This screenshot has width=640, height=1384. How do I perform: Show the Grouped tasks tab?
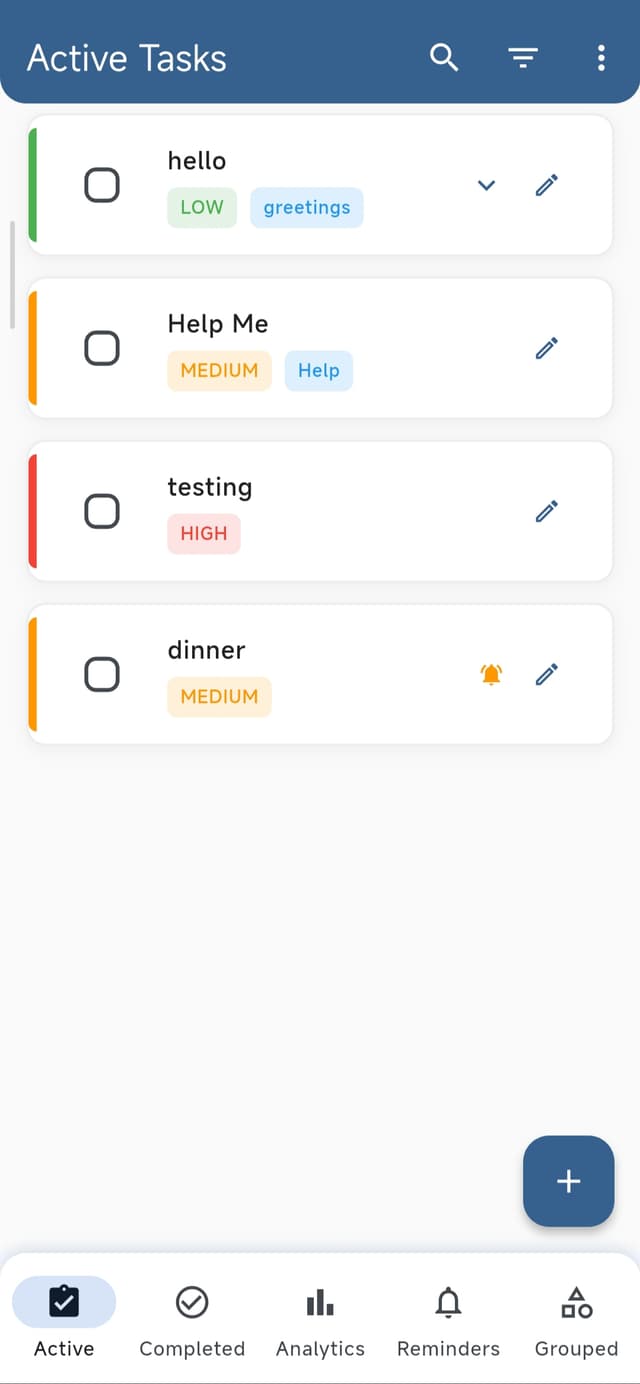[x=576, y=1320]
